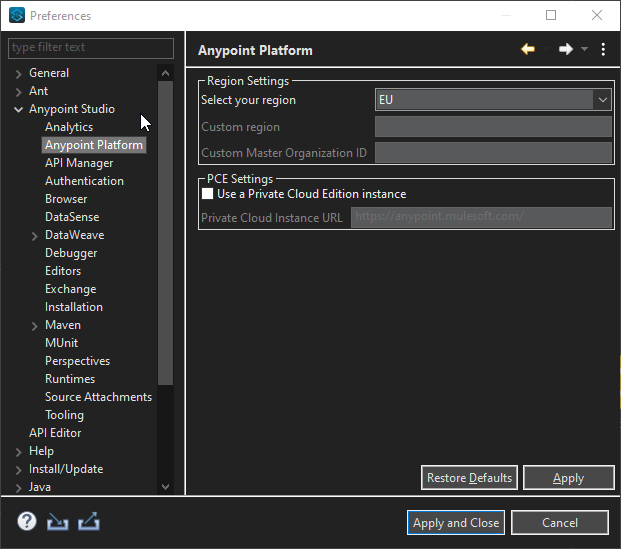Open Tooling preferences
This screenshot has height=549, width=622.
point(64,415)
